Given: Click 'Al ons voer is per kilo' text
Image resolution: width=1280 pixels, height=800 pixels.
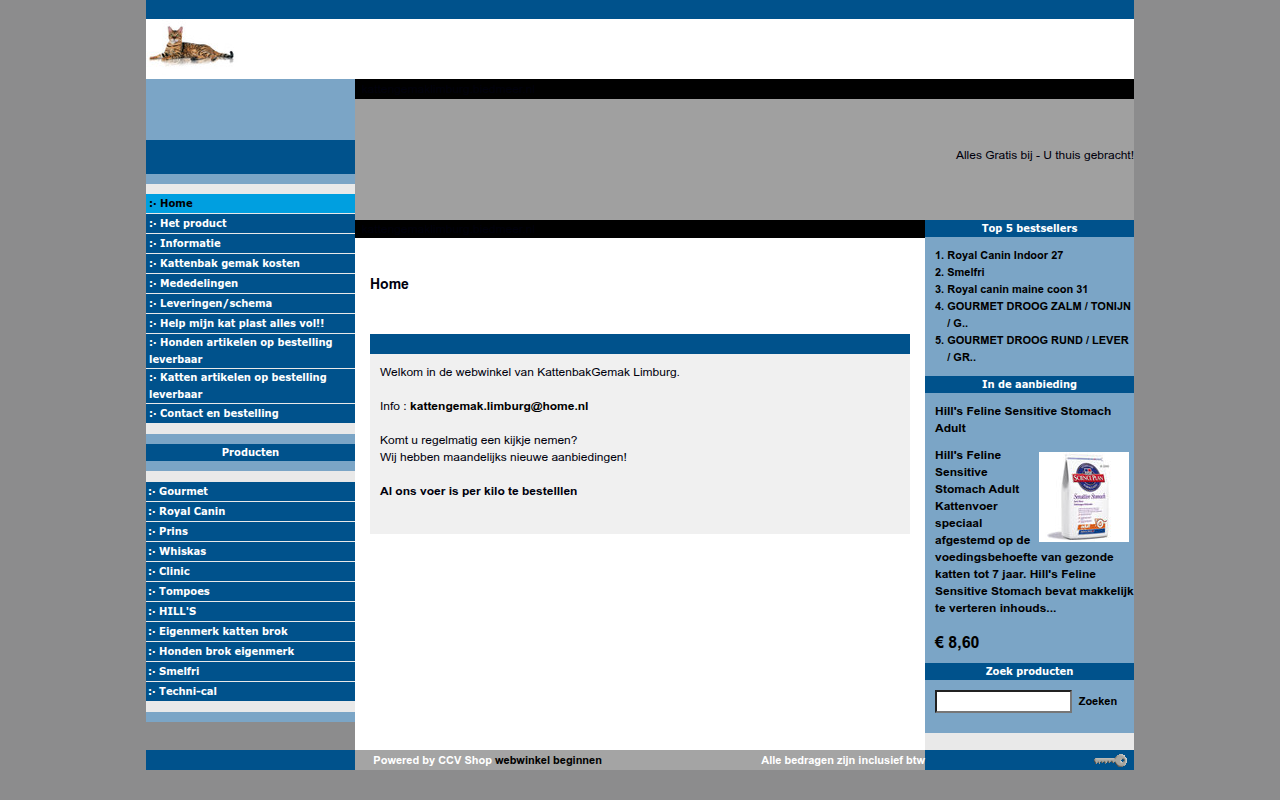Looking at the screenshot, I should (479, 492).
